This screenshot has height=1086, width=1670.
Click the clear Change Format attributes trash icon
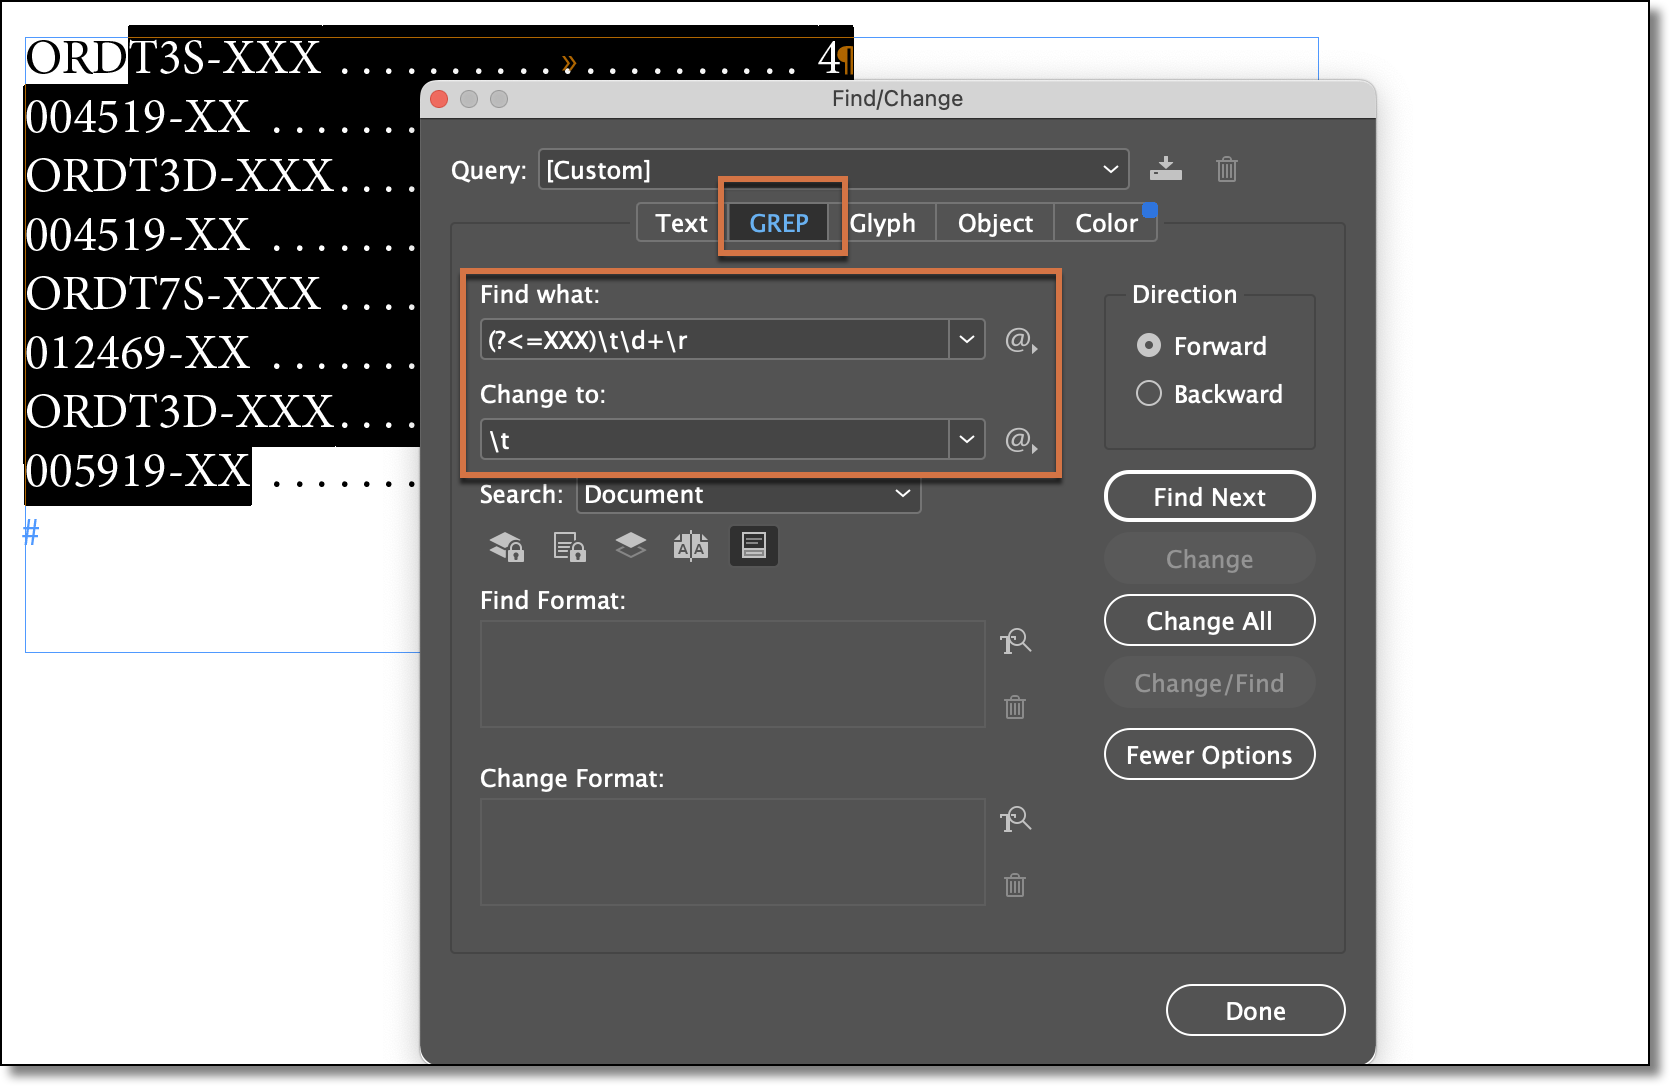tap(1014, 885)
